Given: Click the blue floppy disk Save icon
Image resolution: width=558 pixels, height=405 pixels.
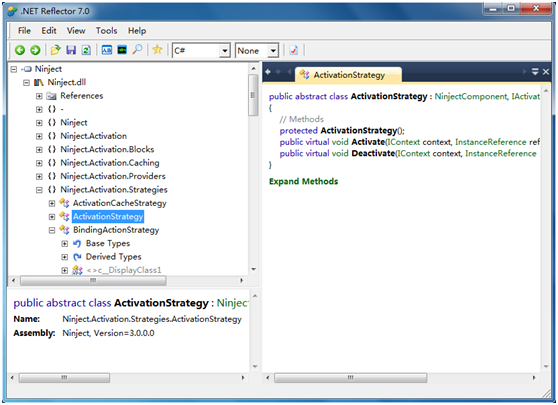Looking at the screenshot, I should pos(71,50).
